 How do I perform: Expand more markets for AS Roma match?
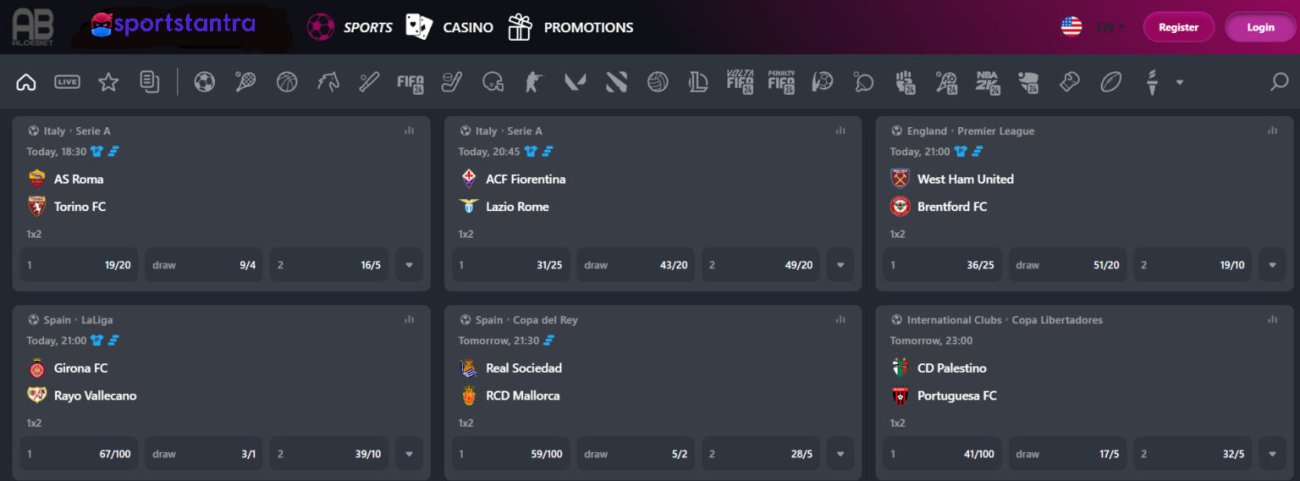point(409,265)
